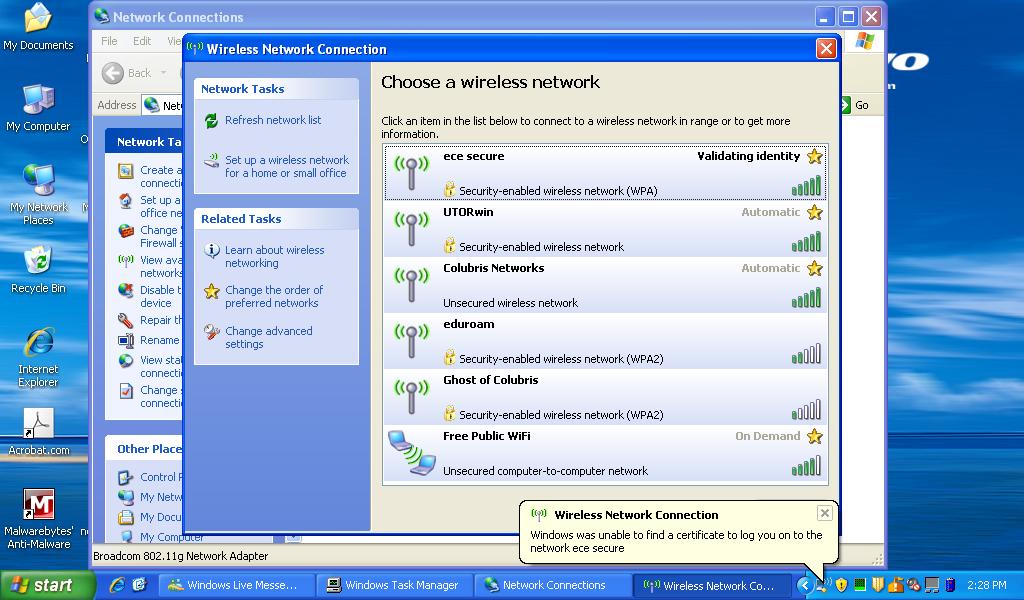Open the Edit menu in Network Connections
The image size is (1024, 600).
click(142, 41)
